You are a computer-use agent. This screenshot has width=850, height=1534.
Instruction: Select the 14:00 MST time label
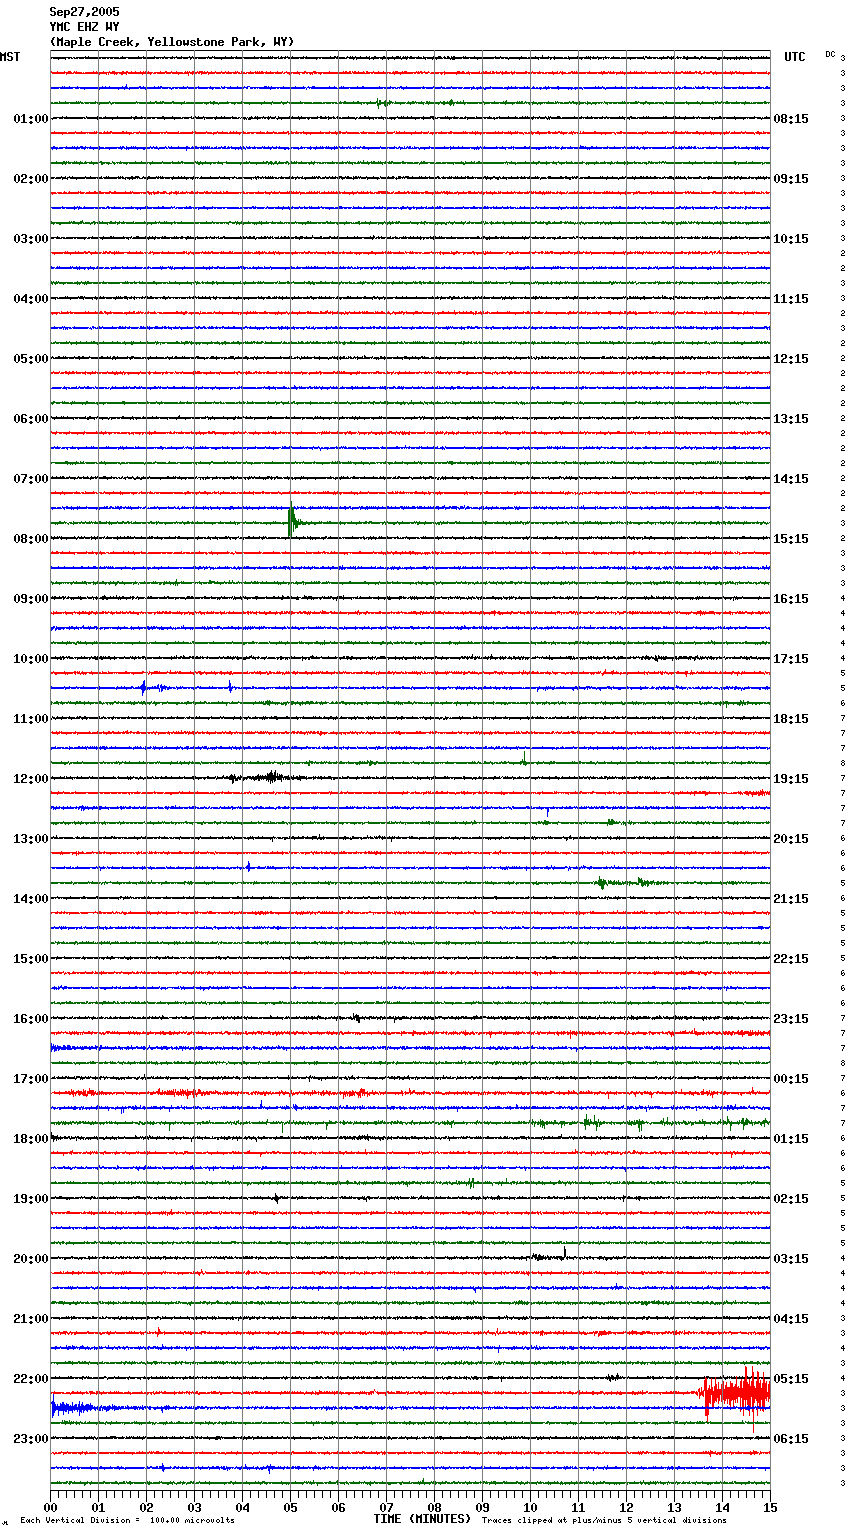31,899
